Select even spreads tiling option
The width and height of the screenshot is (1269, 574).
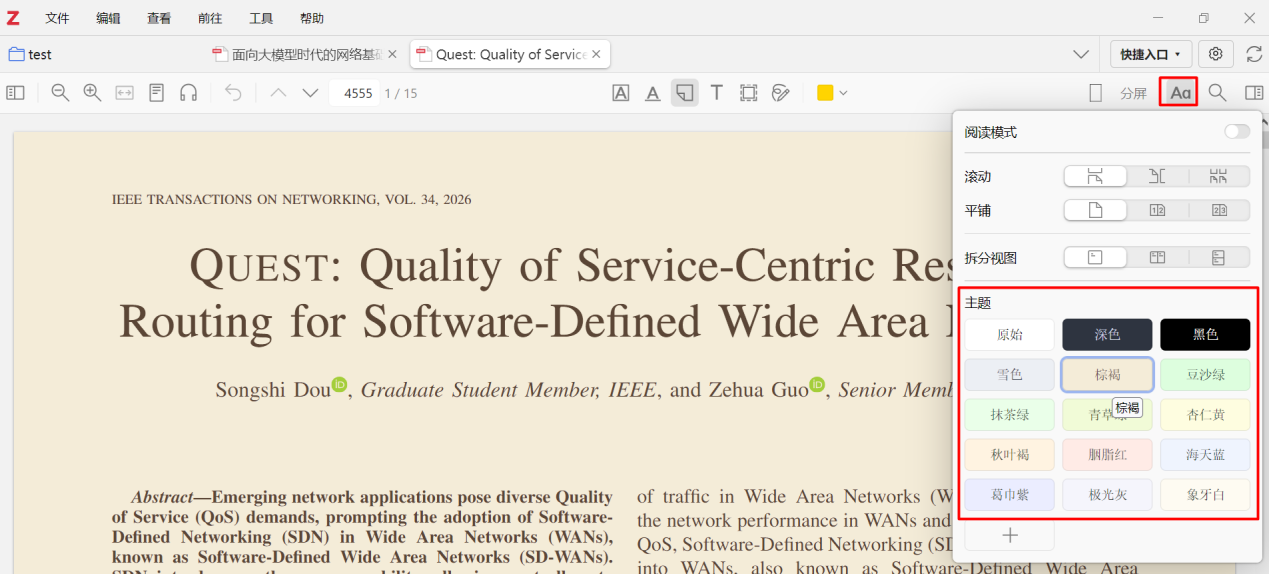(x=1218, y=210)
